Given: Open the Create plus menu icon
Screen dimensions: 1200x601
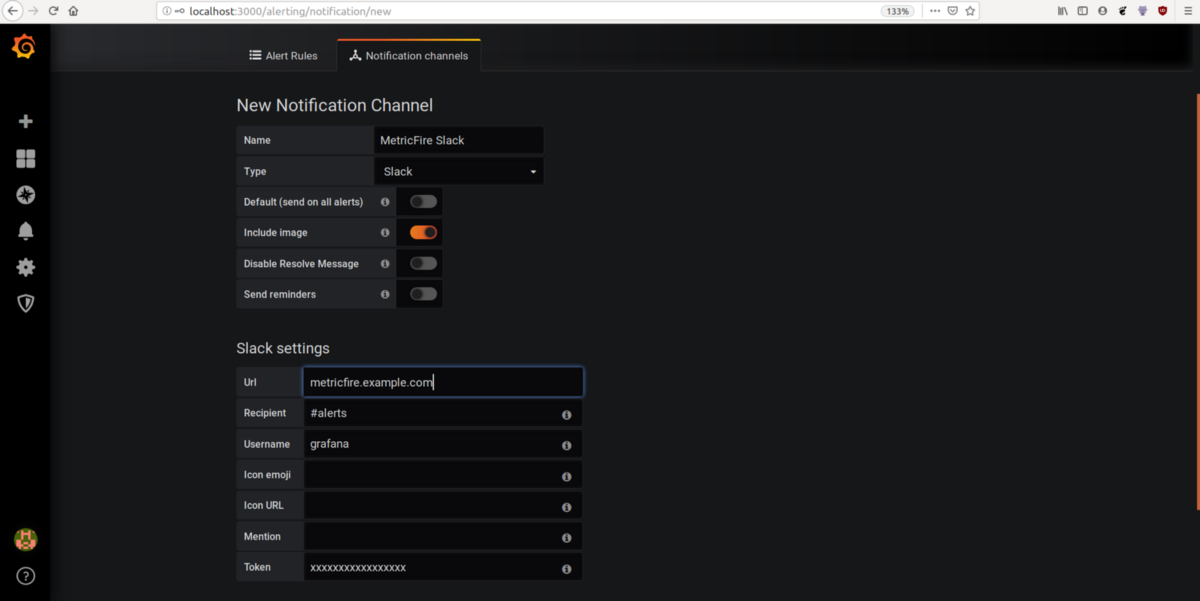Looking at the screenshot, I should (26, 121).
